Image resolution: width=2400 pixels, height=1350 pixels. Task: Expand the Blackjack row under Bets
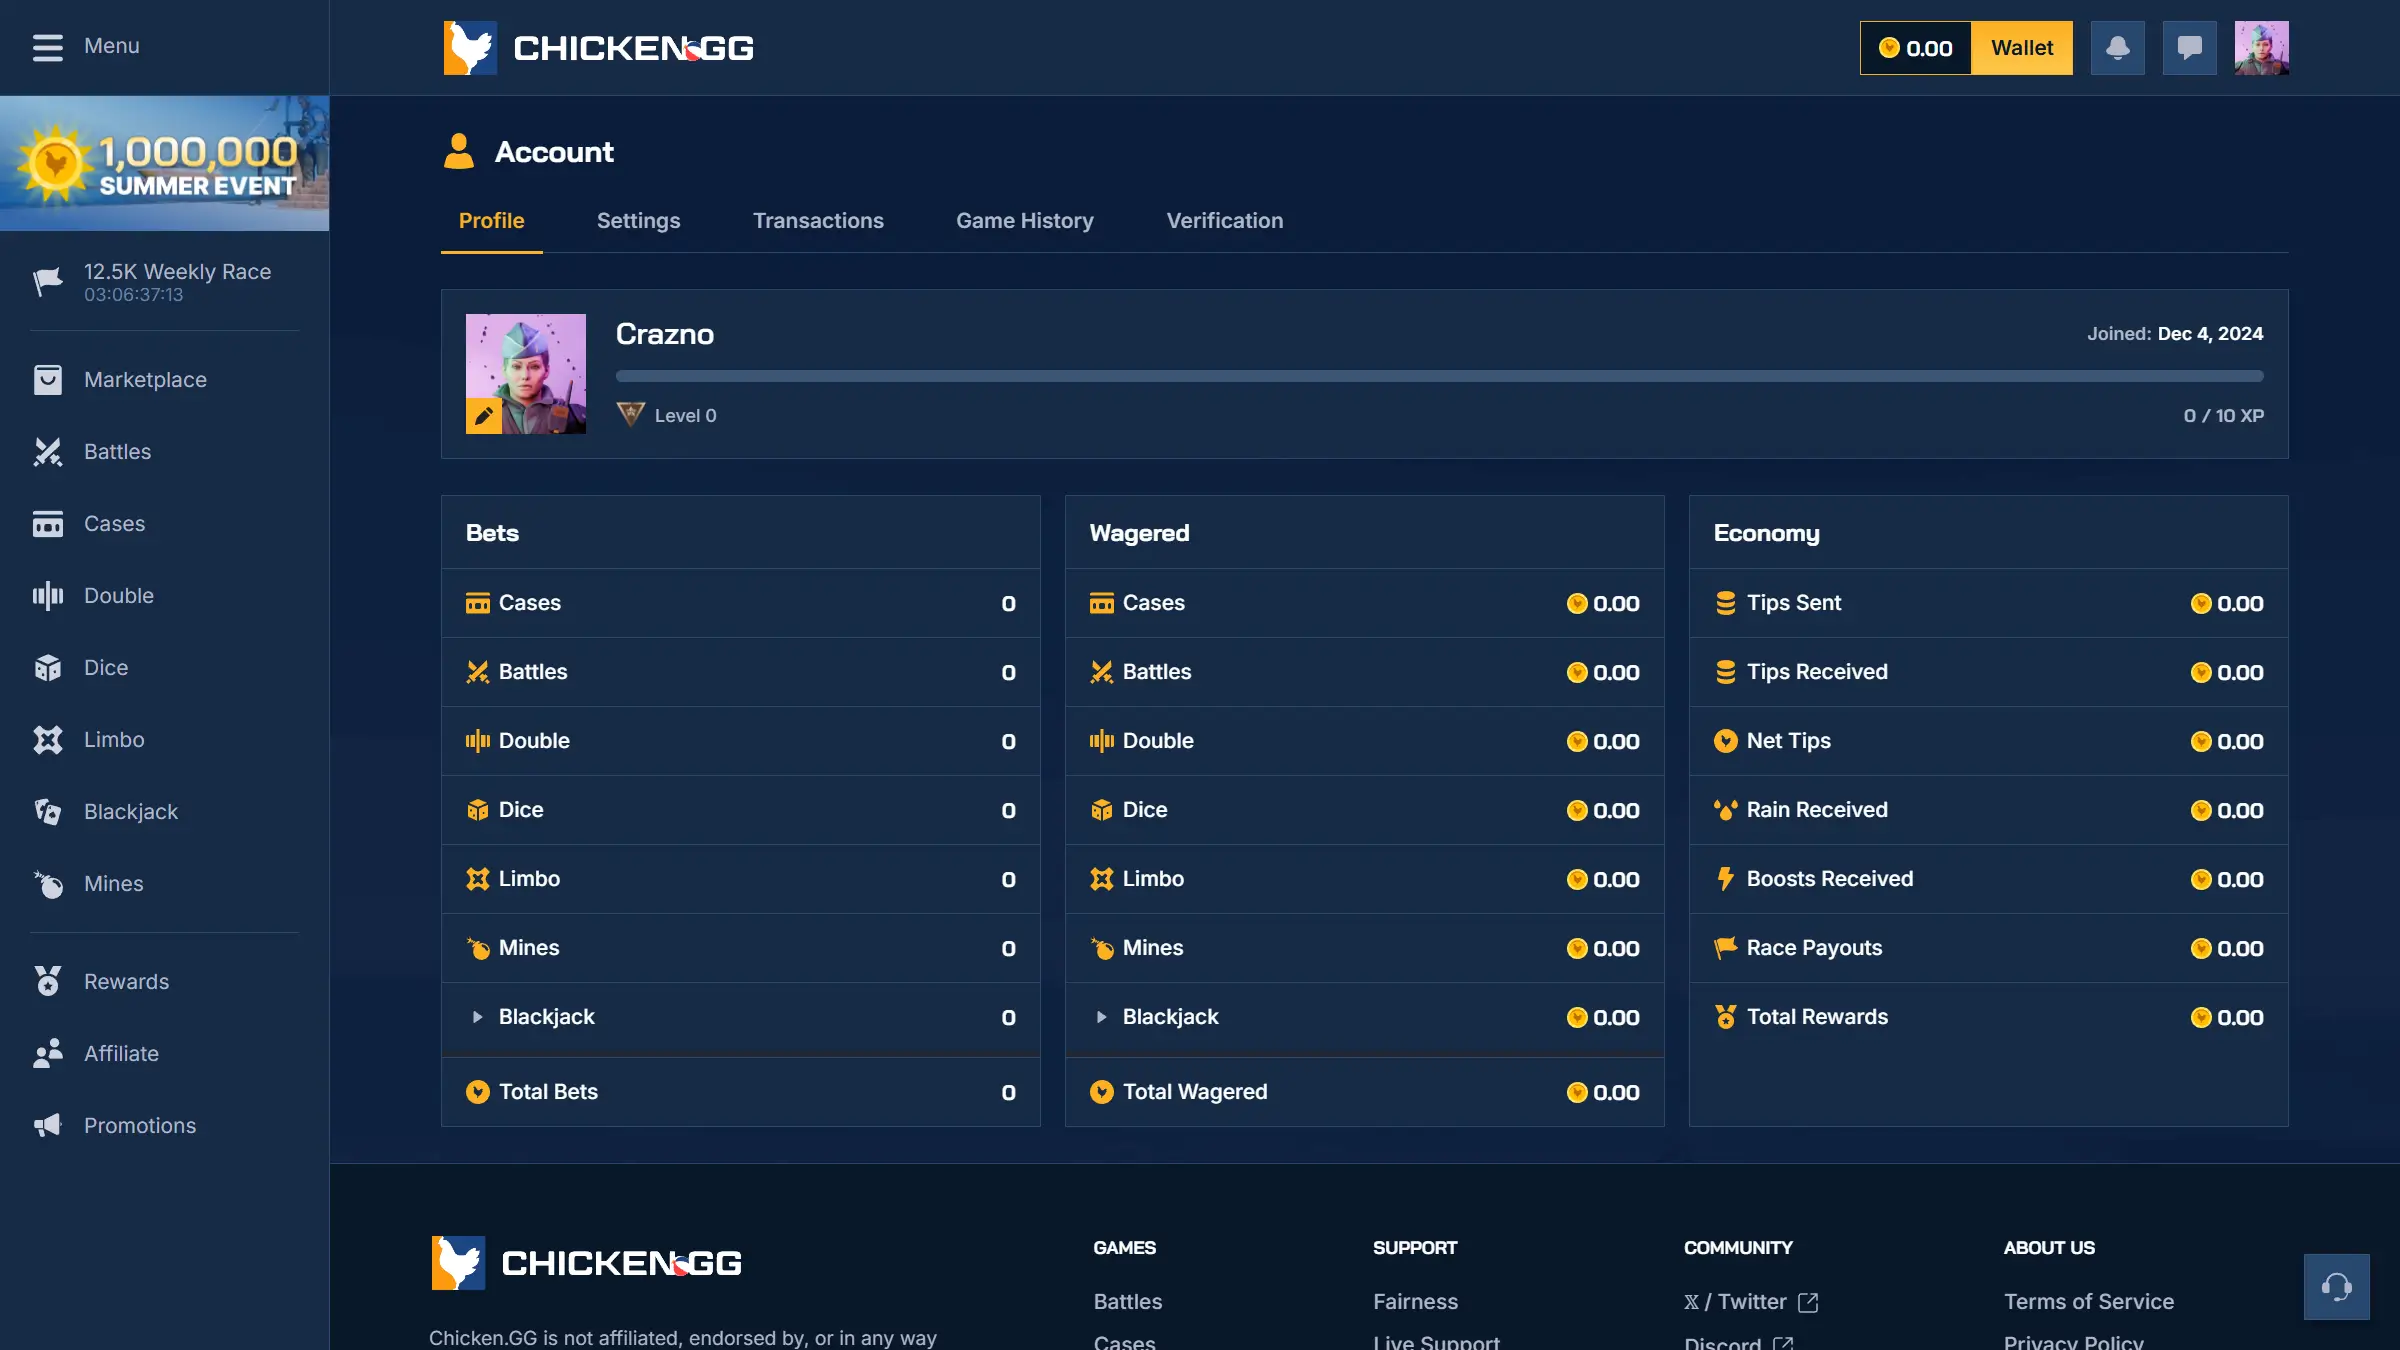tap(477, 1017)
